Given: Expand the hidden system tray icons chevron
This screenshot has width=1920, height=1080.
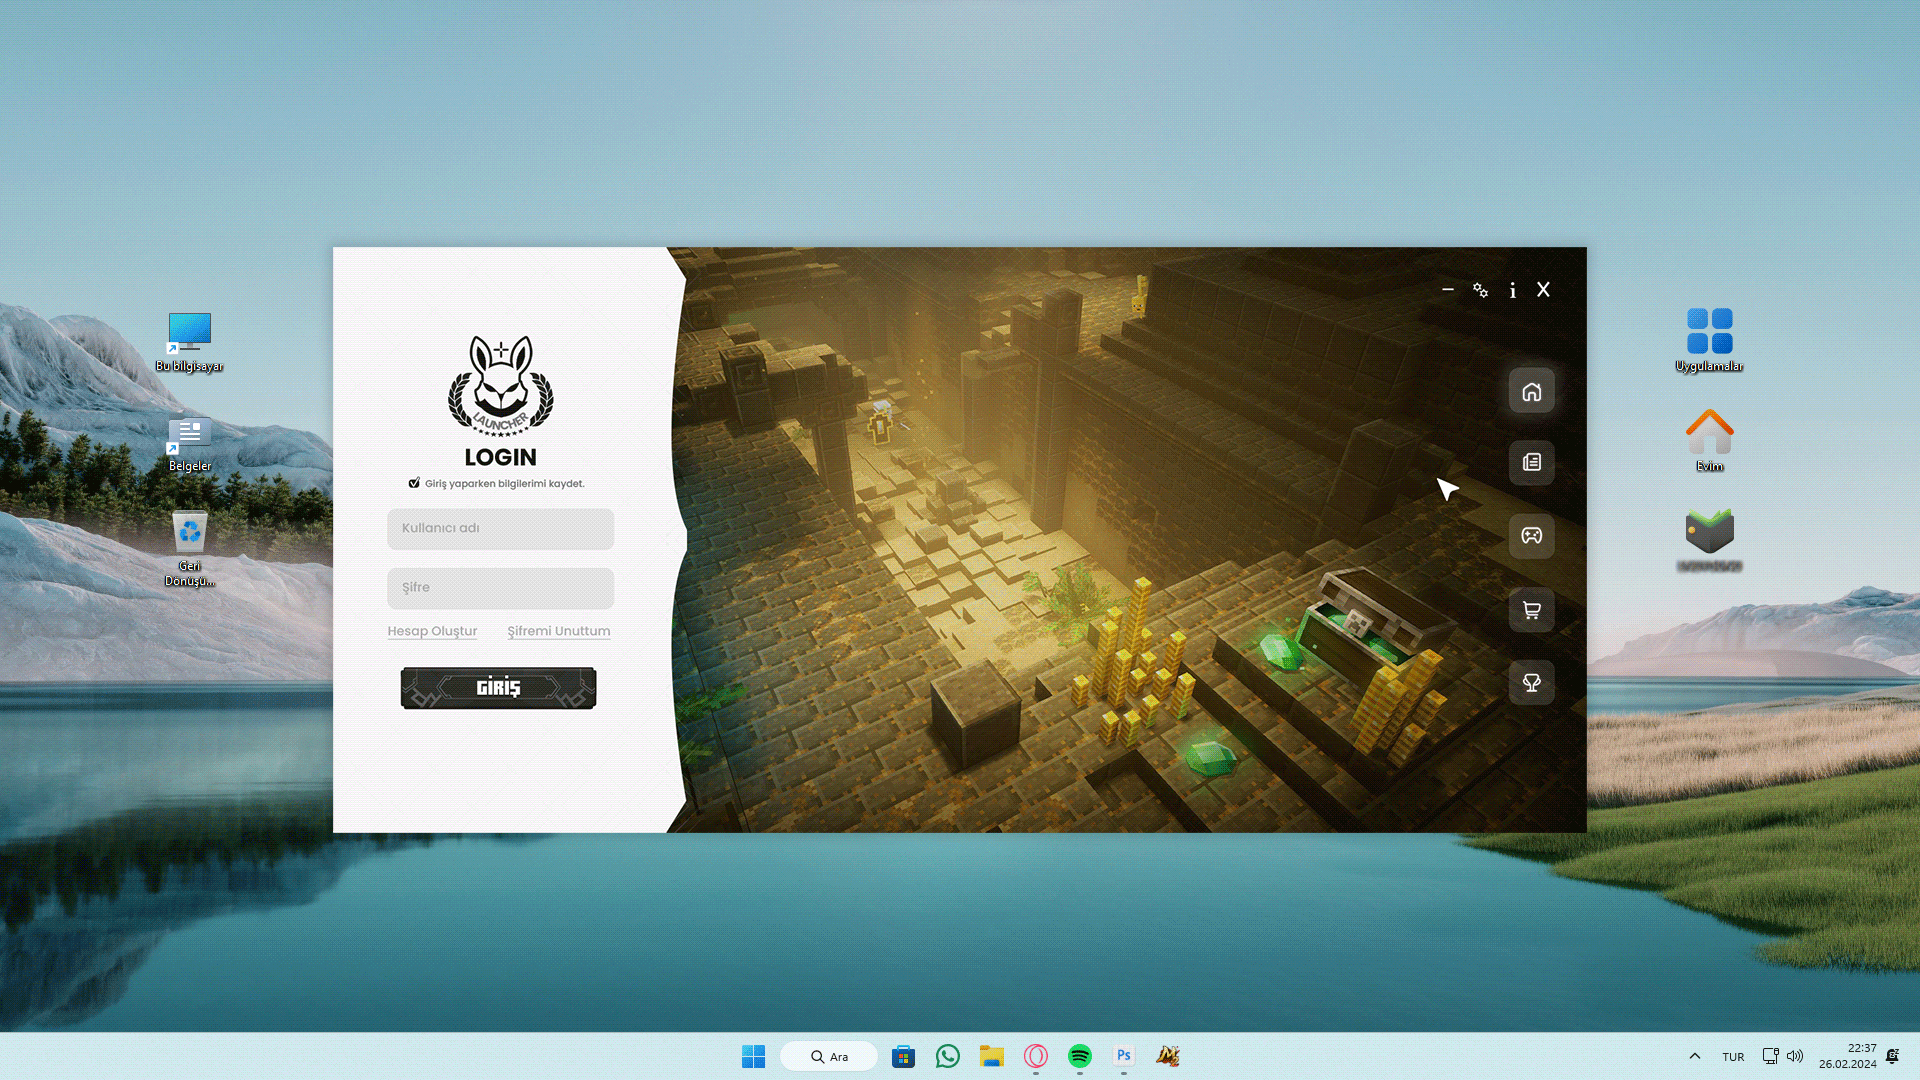Looking at the screenshot, I should (x=1694, y=1056).
